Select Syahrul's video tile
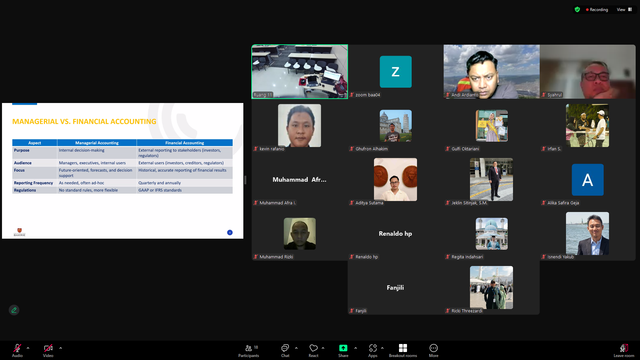This screenshot has height=360, width=640. pyautogui.click(x=588, y=71)
